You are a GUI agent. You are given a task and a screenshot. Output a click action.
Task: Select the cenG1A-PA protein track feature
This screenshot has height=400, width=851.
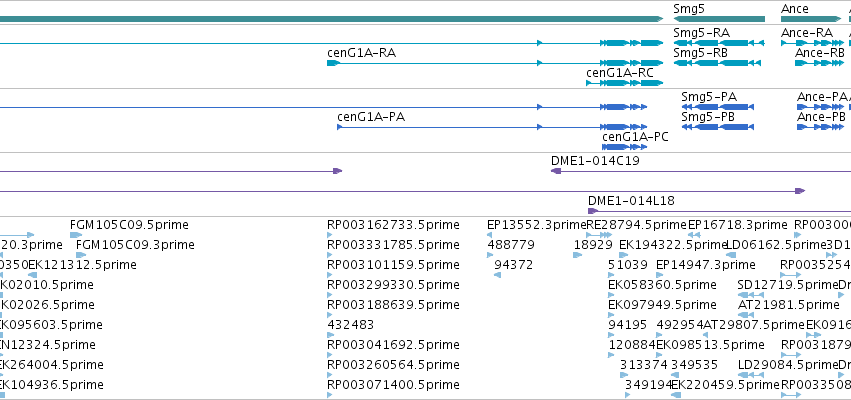pyautogui.click(x=492, y=127)
